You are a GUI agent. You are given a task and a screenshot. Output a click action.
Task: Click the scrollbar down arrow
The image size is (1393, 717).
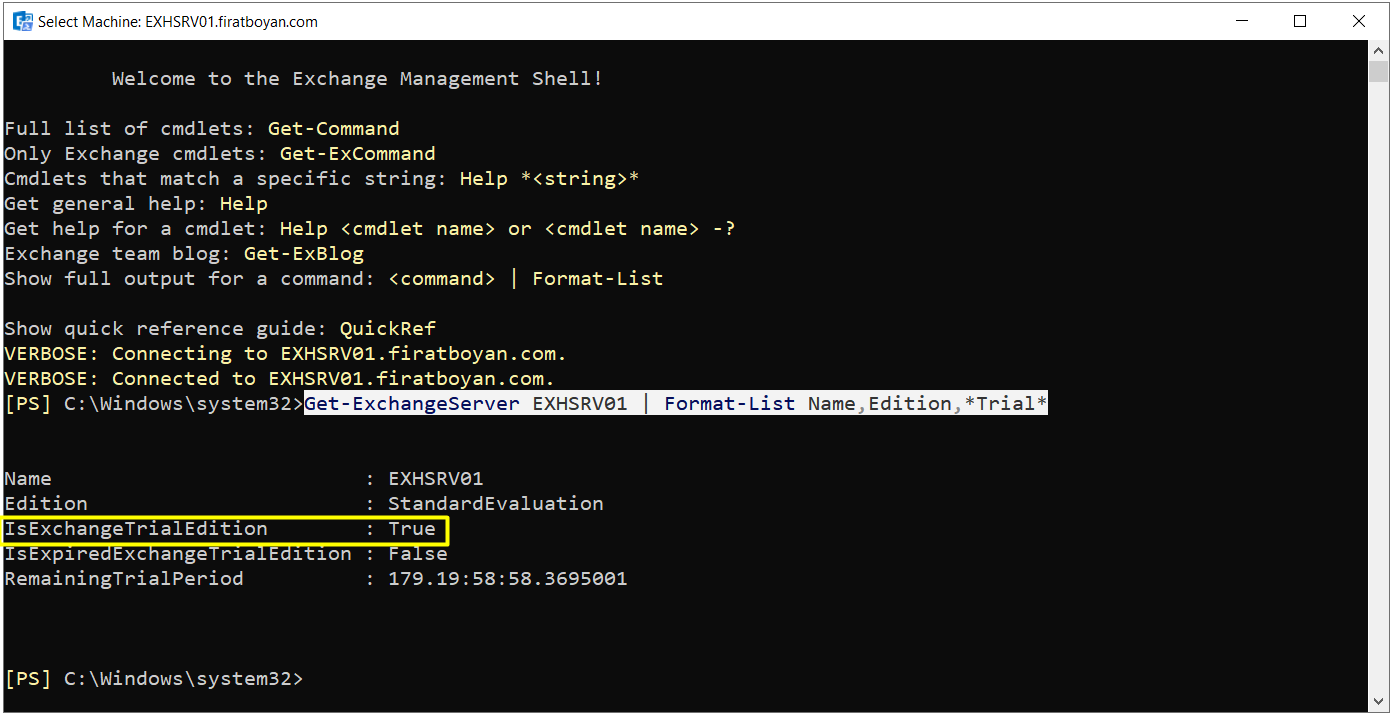point(1379,702)
